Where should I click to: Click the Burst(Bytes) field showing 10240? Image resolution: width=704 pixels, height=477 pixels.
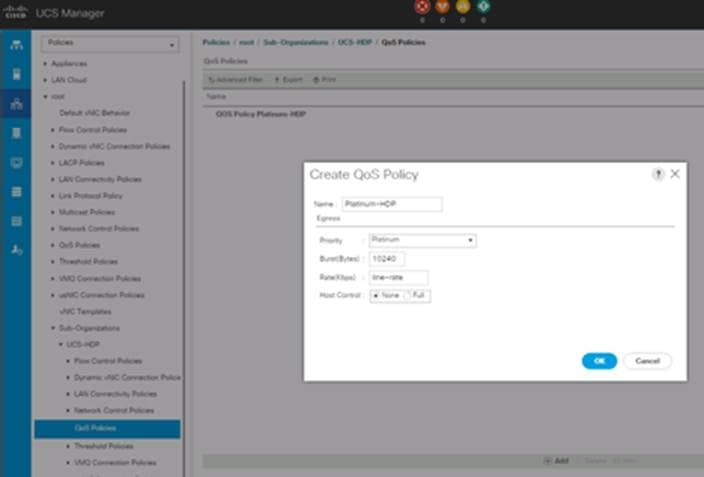387,259
